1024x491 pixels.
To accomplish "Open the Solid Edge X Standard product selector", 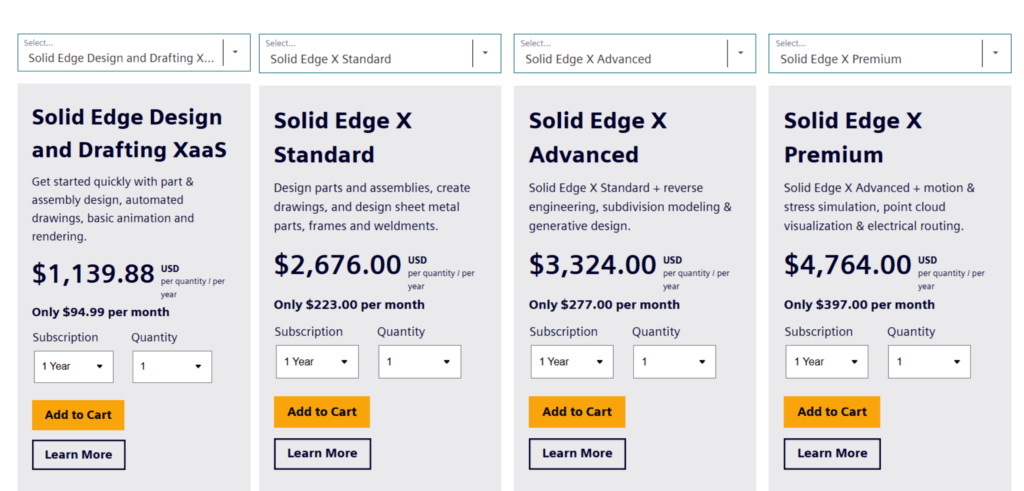I will point(379,53).
